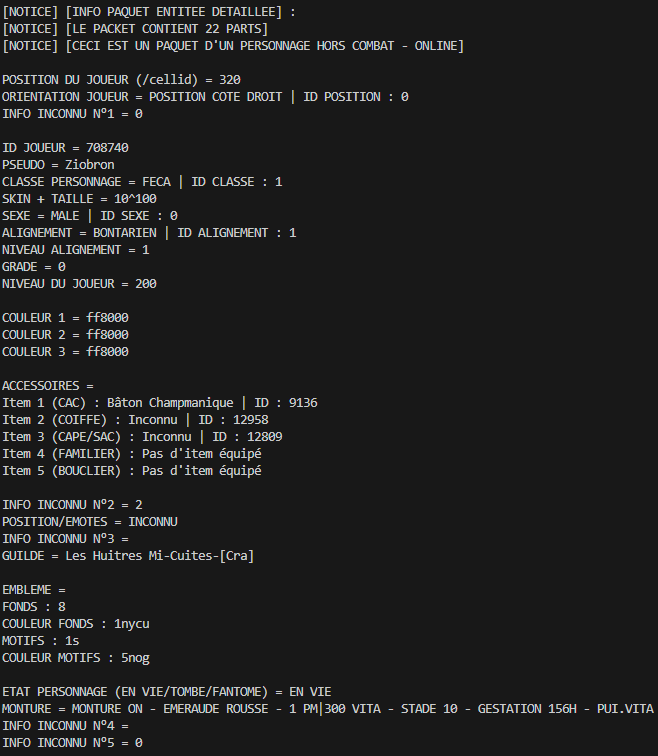Click the PSEUDO name Ziobron
Viewport: 658px width, 756px height.
click(90, 164)
